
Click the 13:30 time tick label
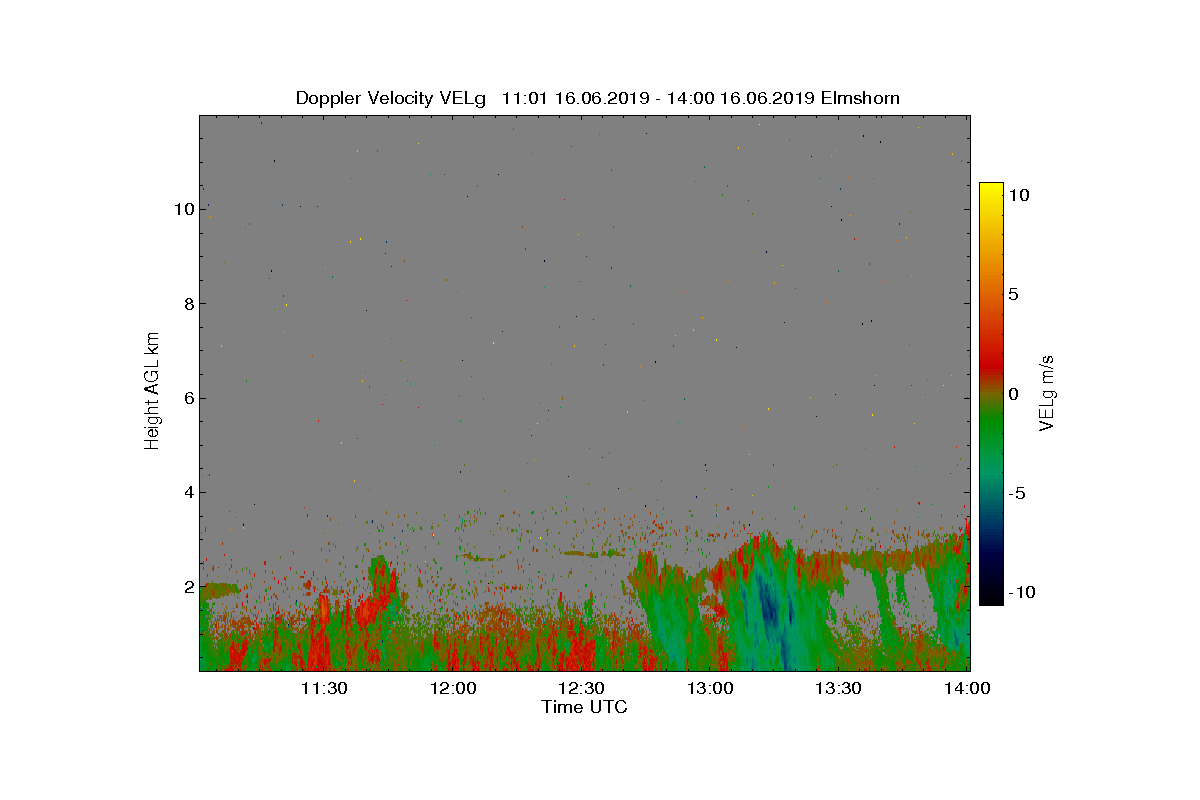[838, 688]
